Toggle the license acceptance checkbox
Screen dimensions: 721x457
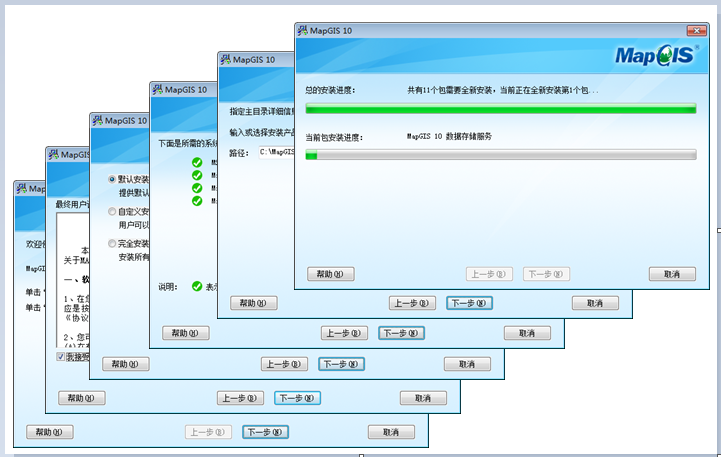[61, 357]
